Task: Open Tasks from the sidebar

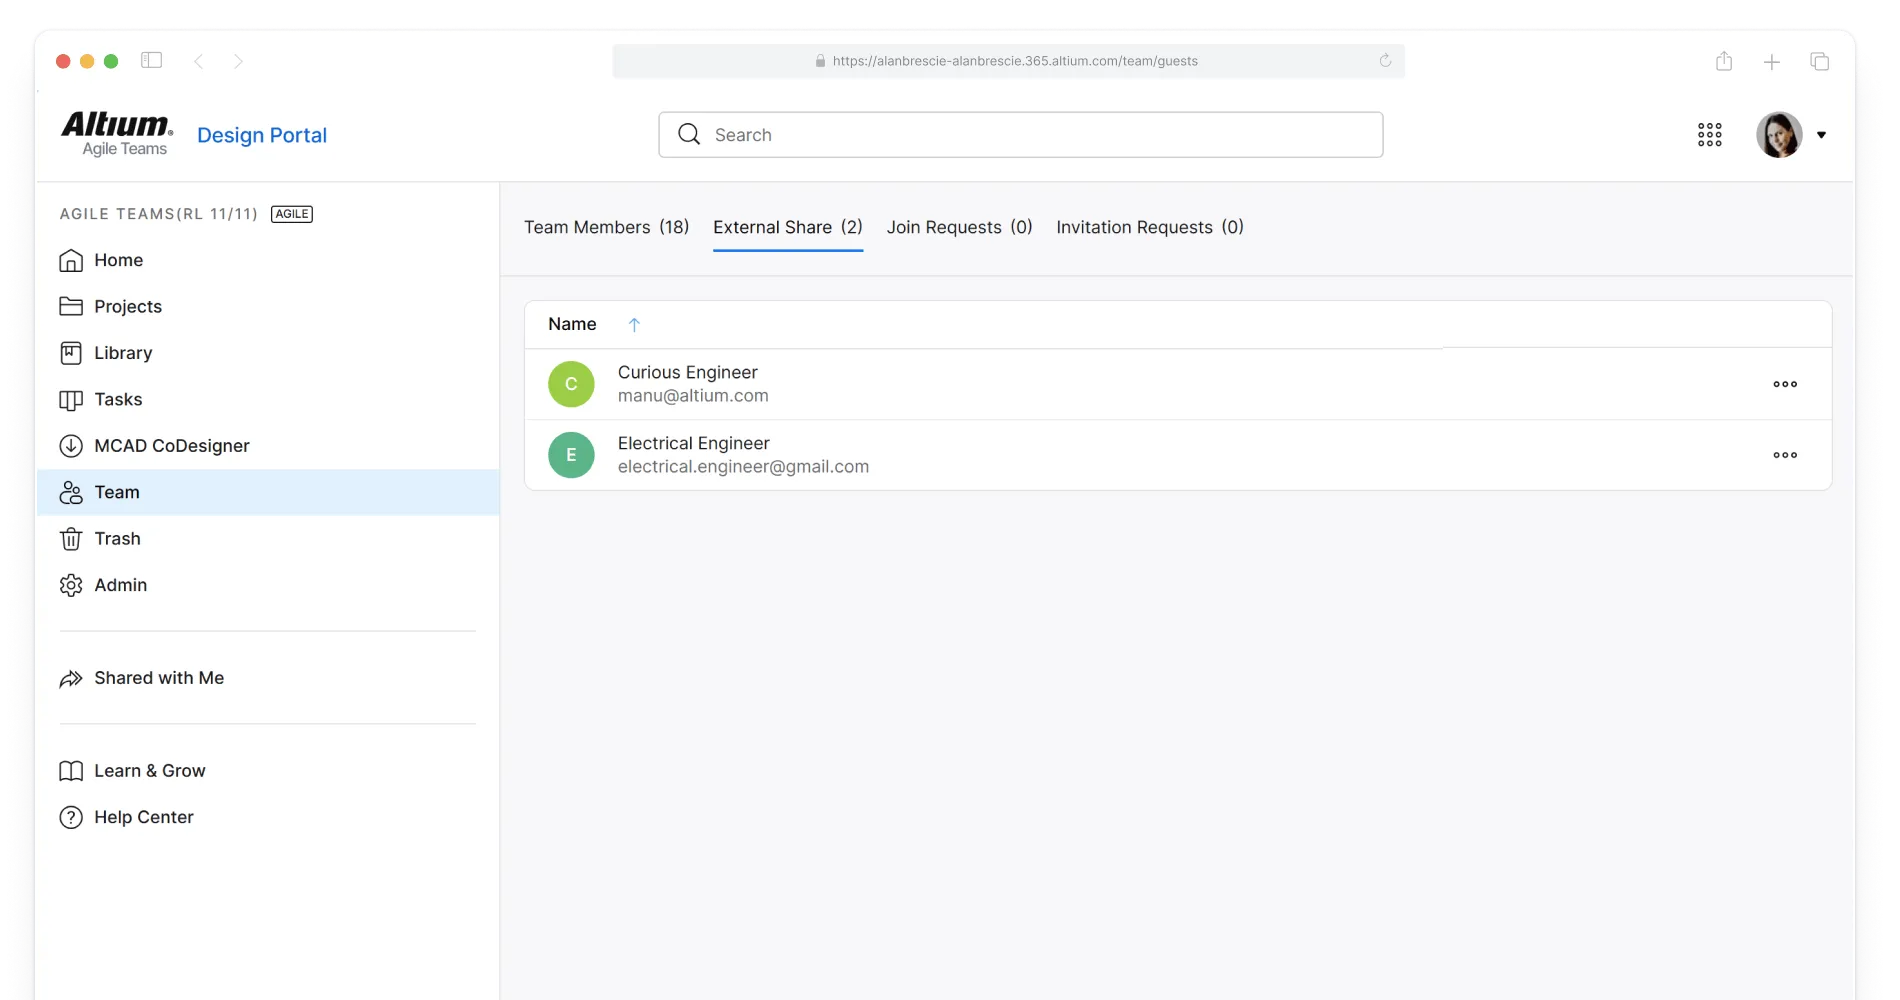Action: click(267, 399)
